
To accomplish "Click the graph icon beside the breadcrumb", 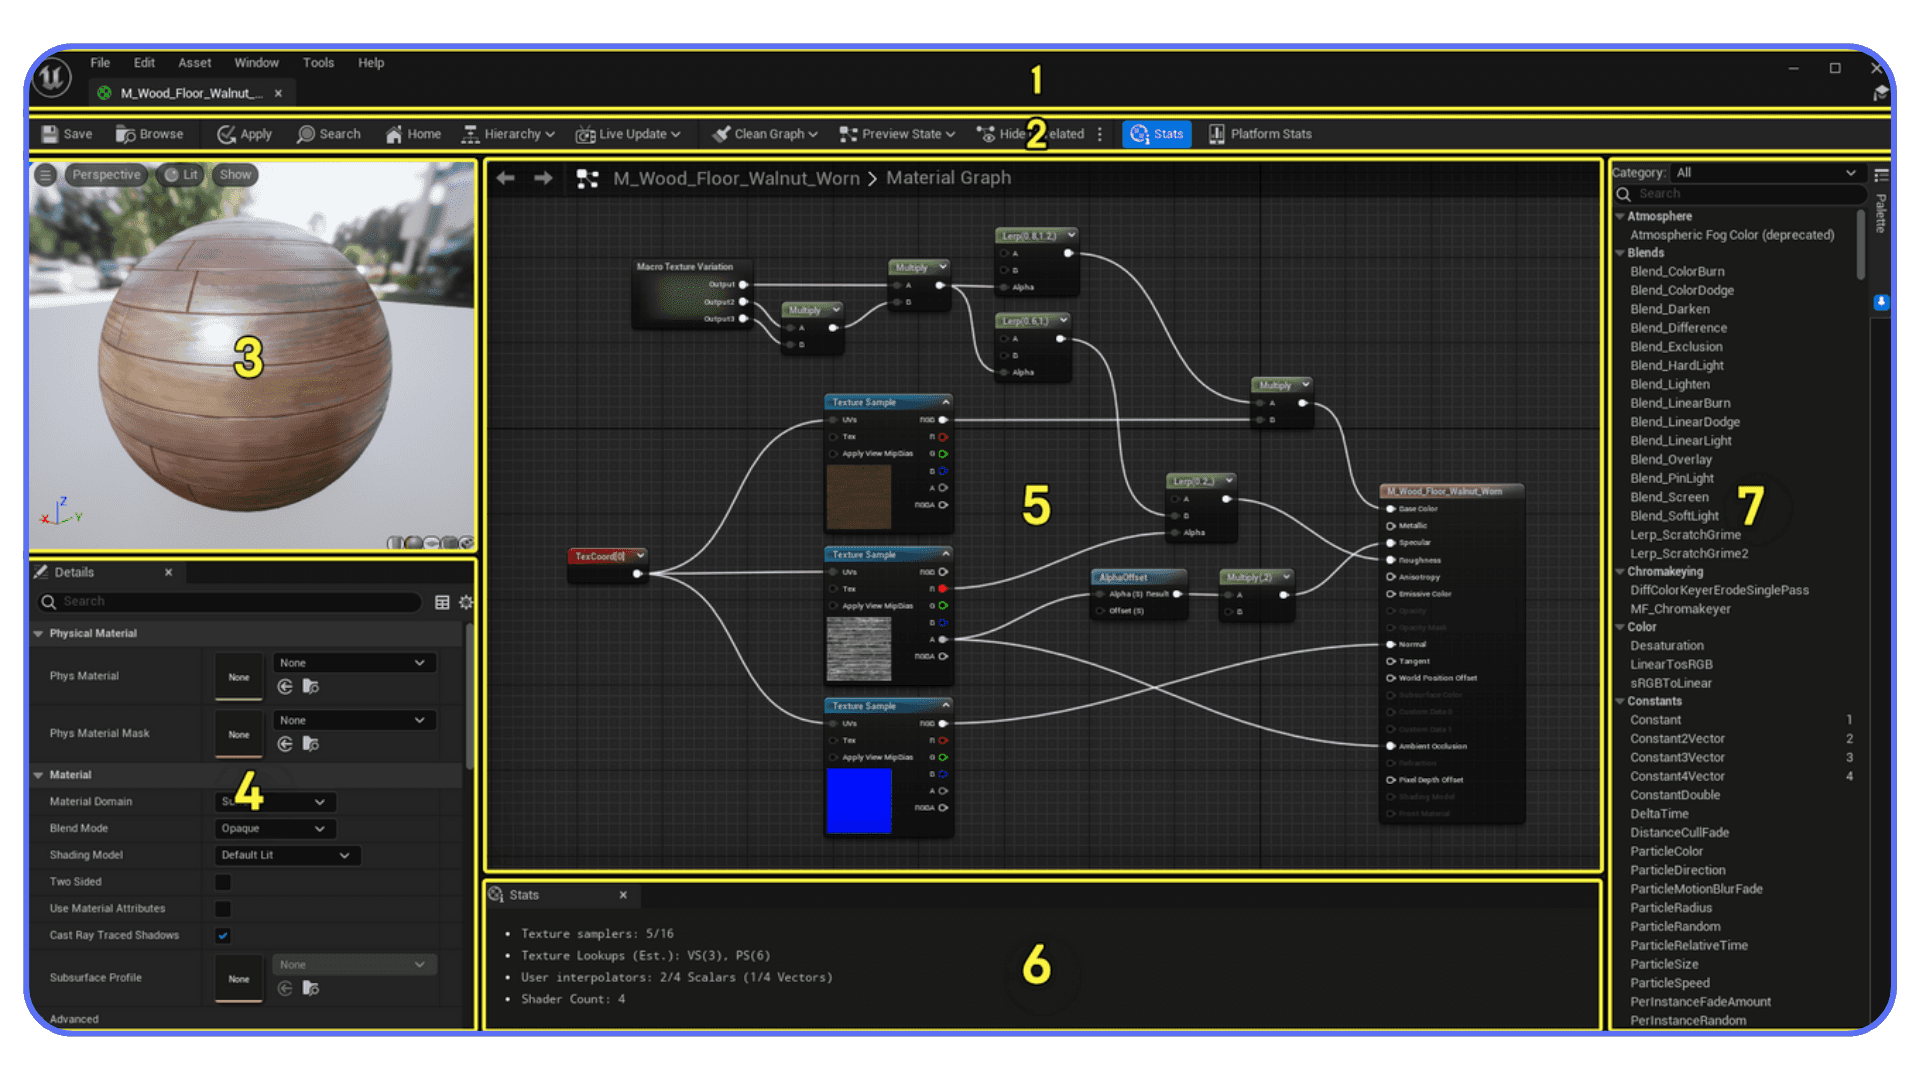I will 588,179.
